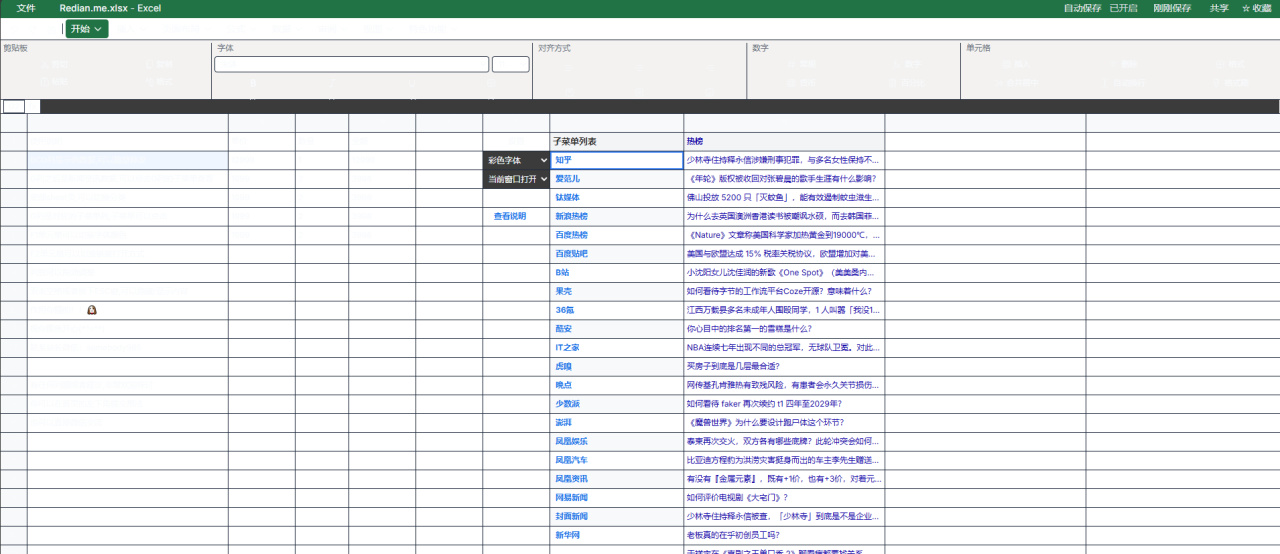
Task: Open hot item 《年轮》版权被收回
Action: [780, 179]
